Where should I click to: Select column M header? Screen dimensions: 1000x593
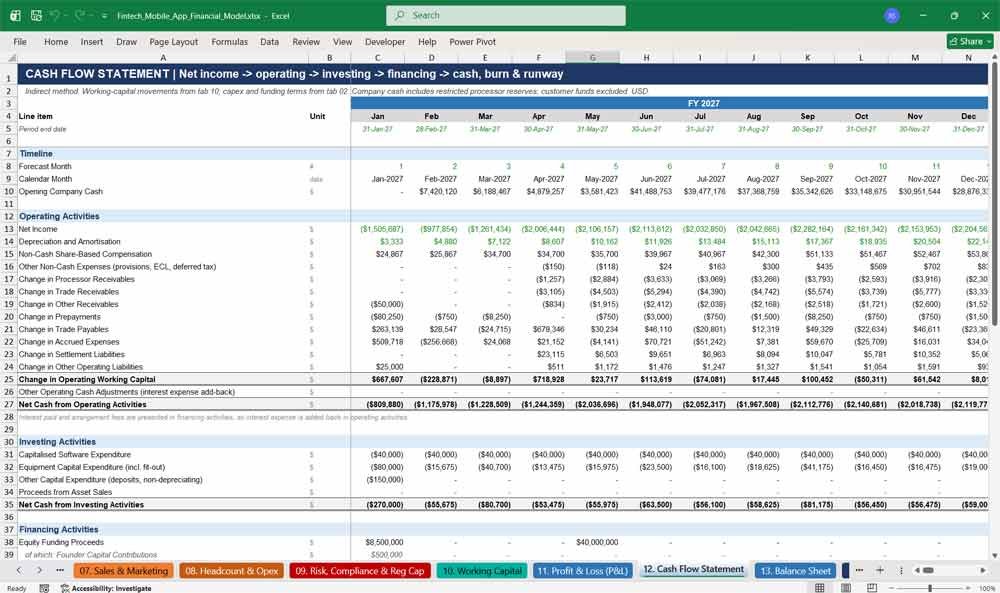(915, 57)
